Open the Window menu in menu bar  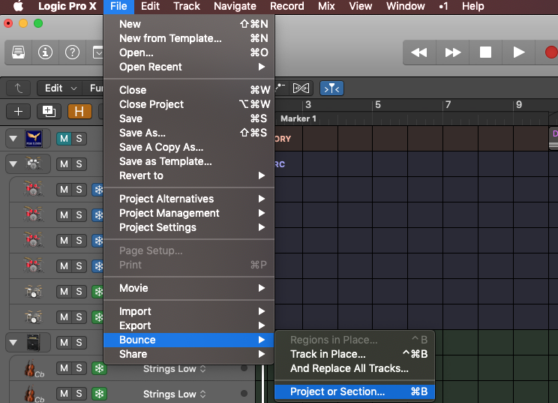click(405, 6)
